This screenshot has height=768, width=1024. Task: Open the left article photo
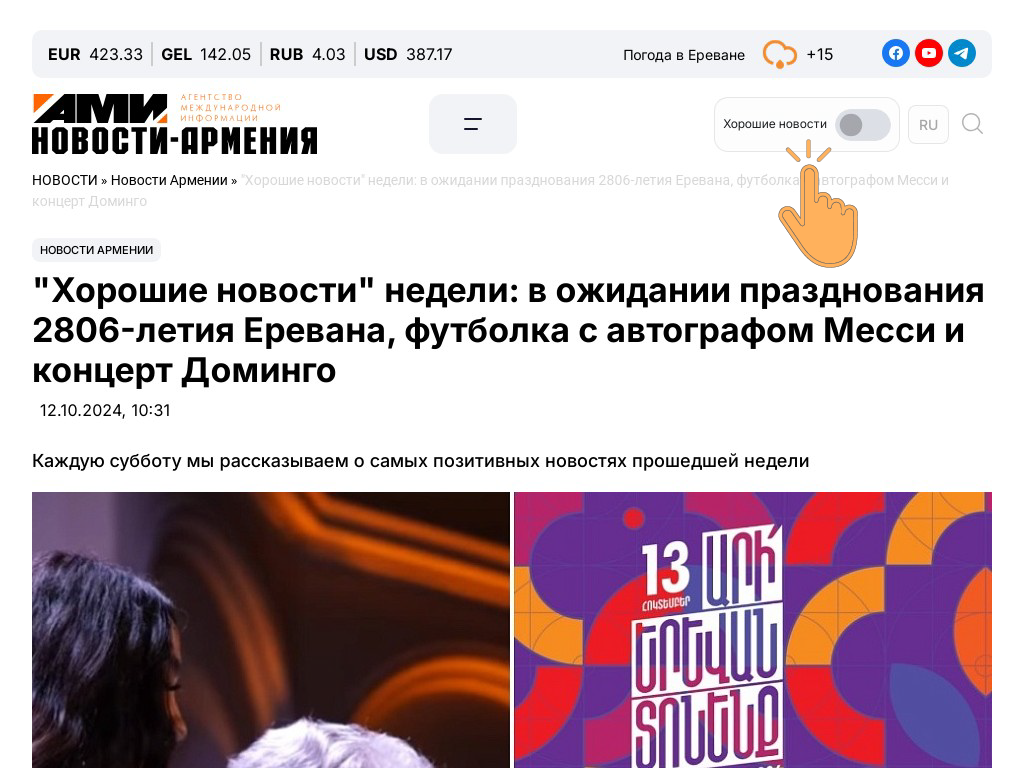[270, 630]
